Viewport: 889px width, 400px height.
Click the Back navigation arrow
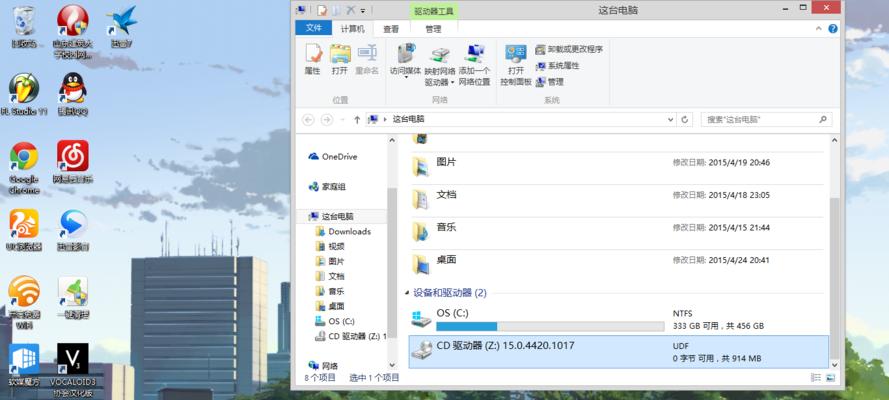coord(308,120)
